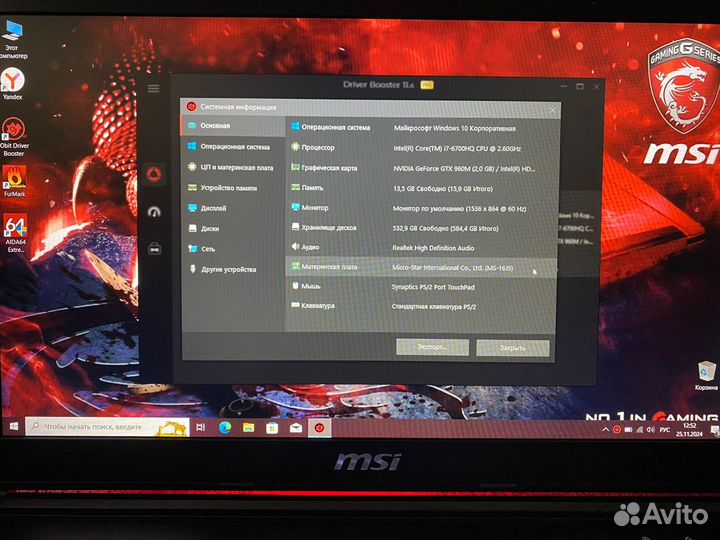This screenshot has height=540, width=720.
Task: Select the Графическая карта row
Action: [x=422, y=168]
